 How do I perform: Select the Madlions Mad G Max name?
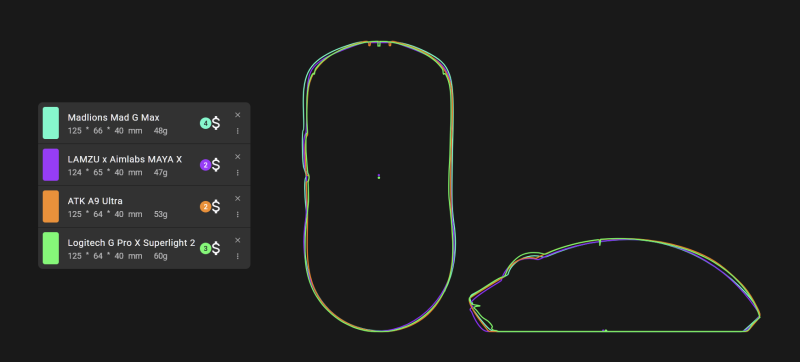click(x=113, y=118)
